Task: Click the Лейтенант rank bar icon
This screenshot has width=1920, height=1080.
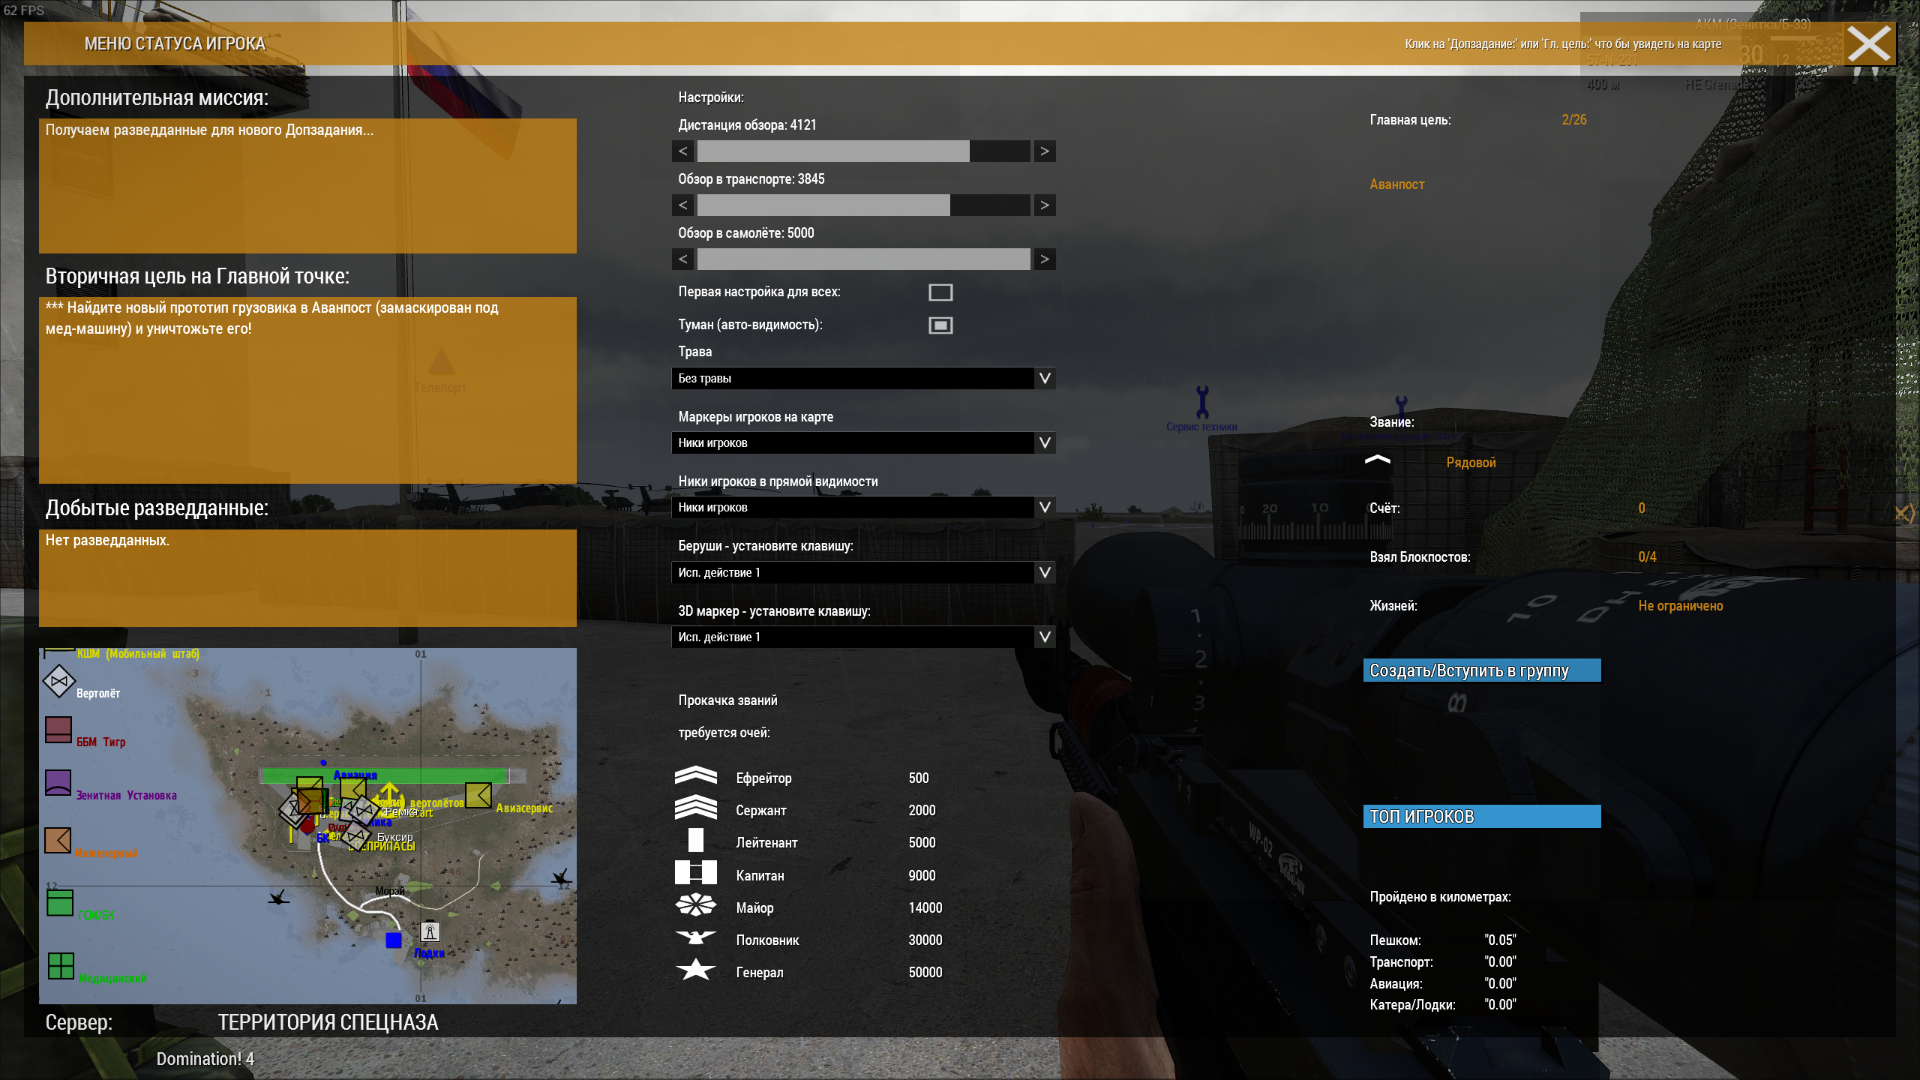Action: [x=696, y=840]
